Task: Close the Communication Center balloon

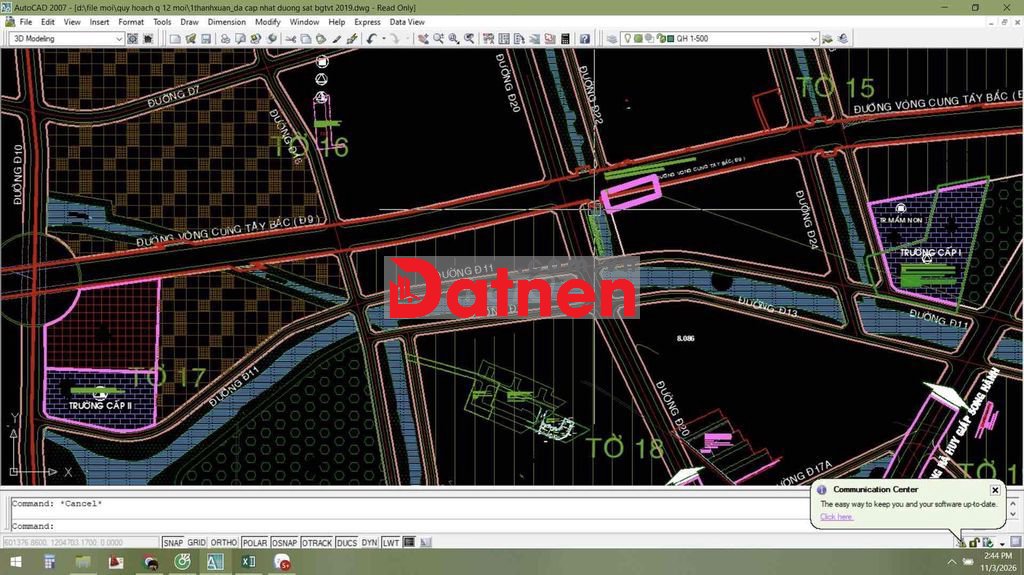Action: point(995,490)
